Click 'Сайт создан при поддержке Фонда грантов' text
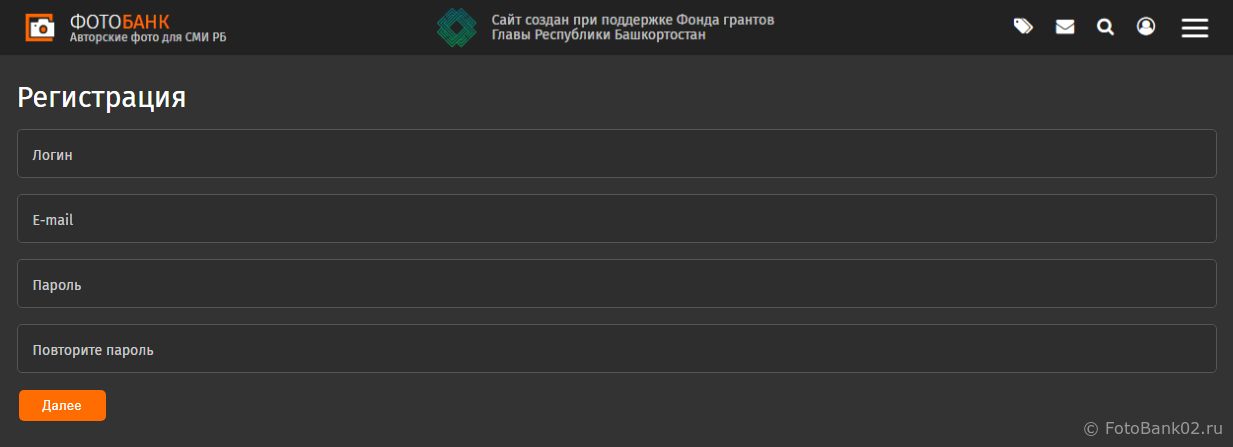This screenshot has width=1233, height=447. point(632,20)
